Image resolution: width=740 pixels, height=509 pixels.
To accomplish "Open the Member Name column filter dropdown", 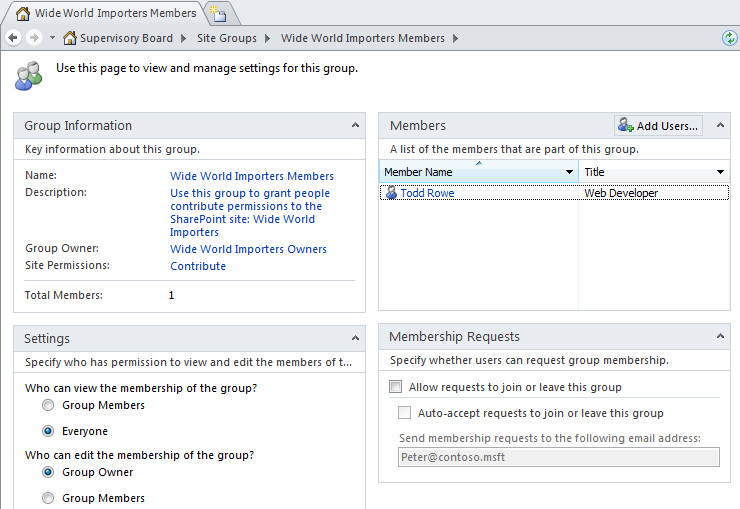I will click(x=569, y=172).
